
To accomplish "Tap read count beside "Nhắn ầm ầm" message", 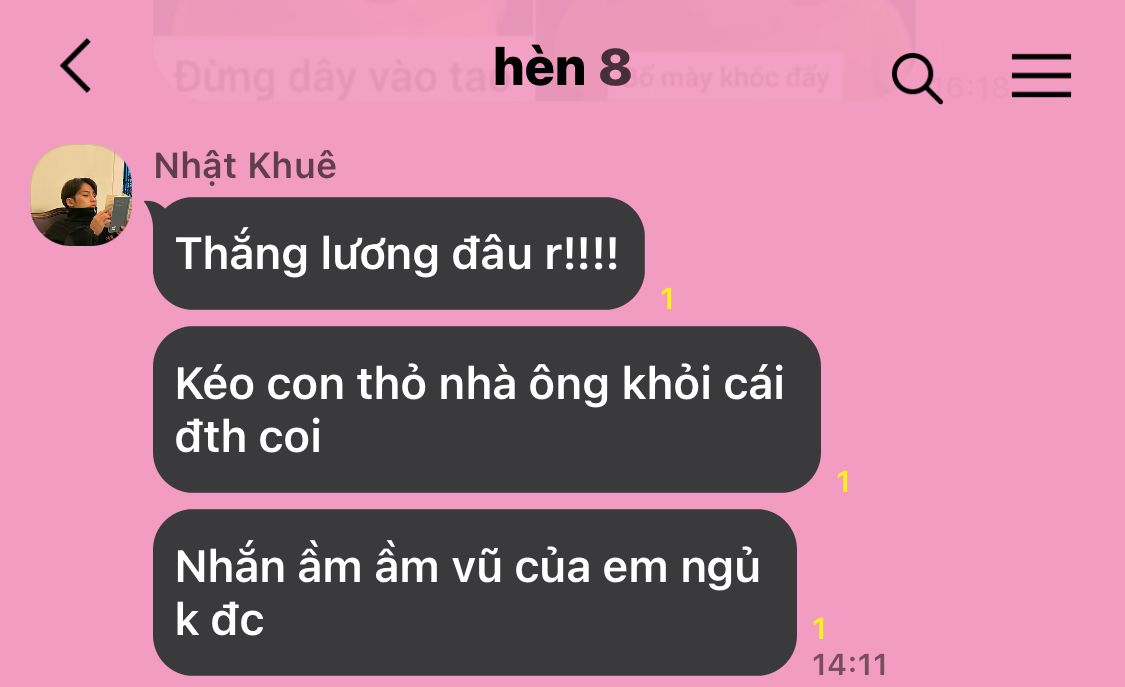I will coord(820,629).
